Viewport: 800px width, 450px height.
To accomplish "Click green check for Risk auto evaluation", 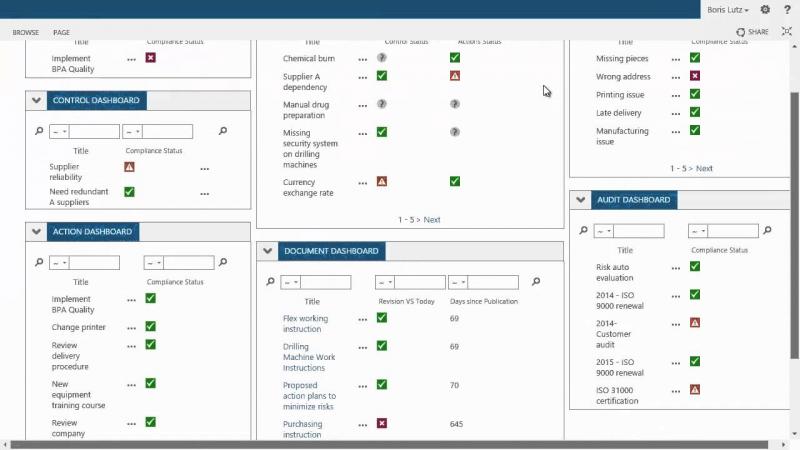I will [x=694, y=266].
